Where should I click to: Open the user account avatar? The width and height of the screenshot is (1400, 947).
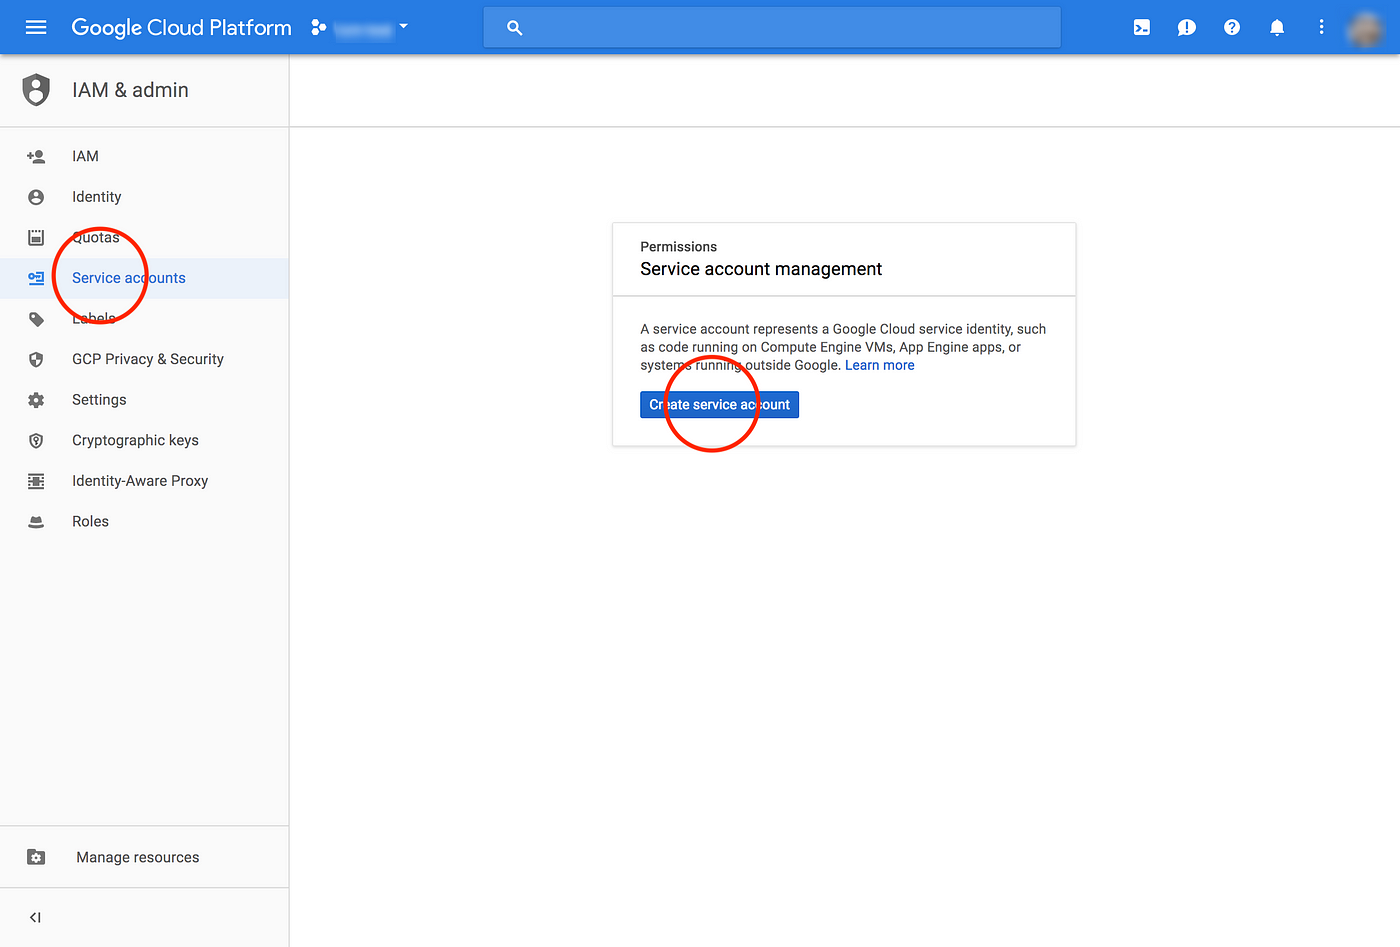(x=1366, y=28)
